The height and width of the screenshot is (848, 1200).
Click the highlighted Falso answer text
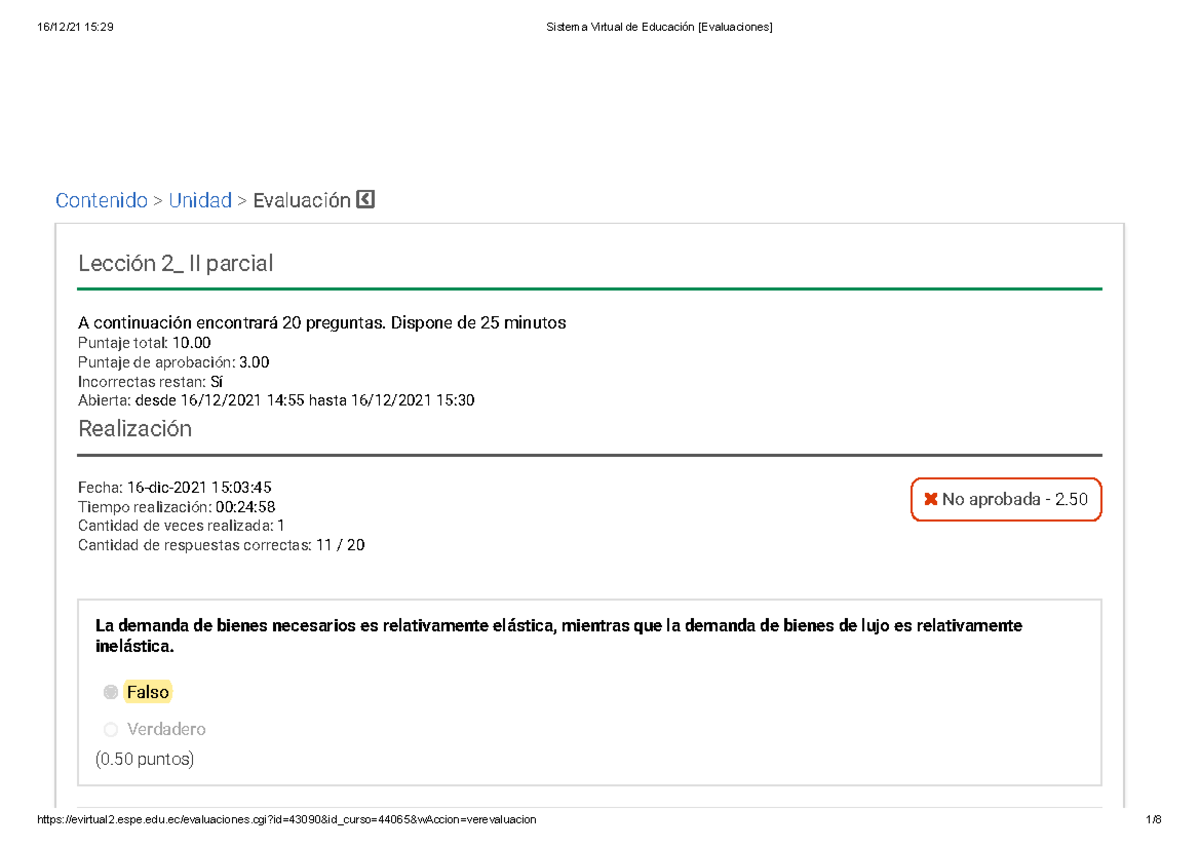pos(147,691)
